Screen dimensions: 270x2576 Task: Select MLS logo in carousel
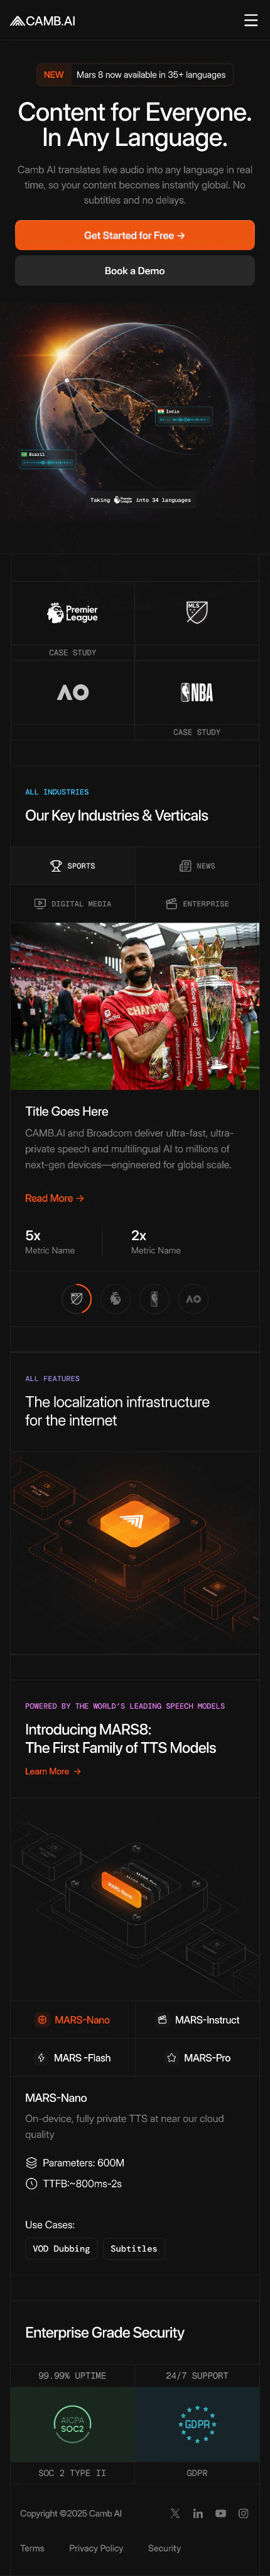76,1298
